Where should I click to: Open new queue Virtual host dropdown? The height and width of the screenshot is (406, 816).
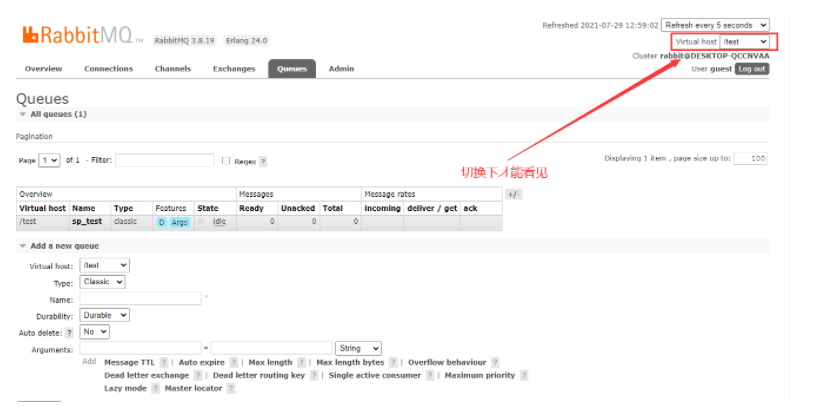[105, 265]
